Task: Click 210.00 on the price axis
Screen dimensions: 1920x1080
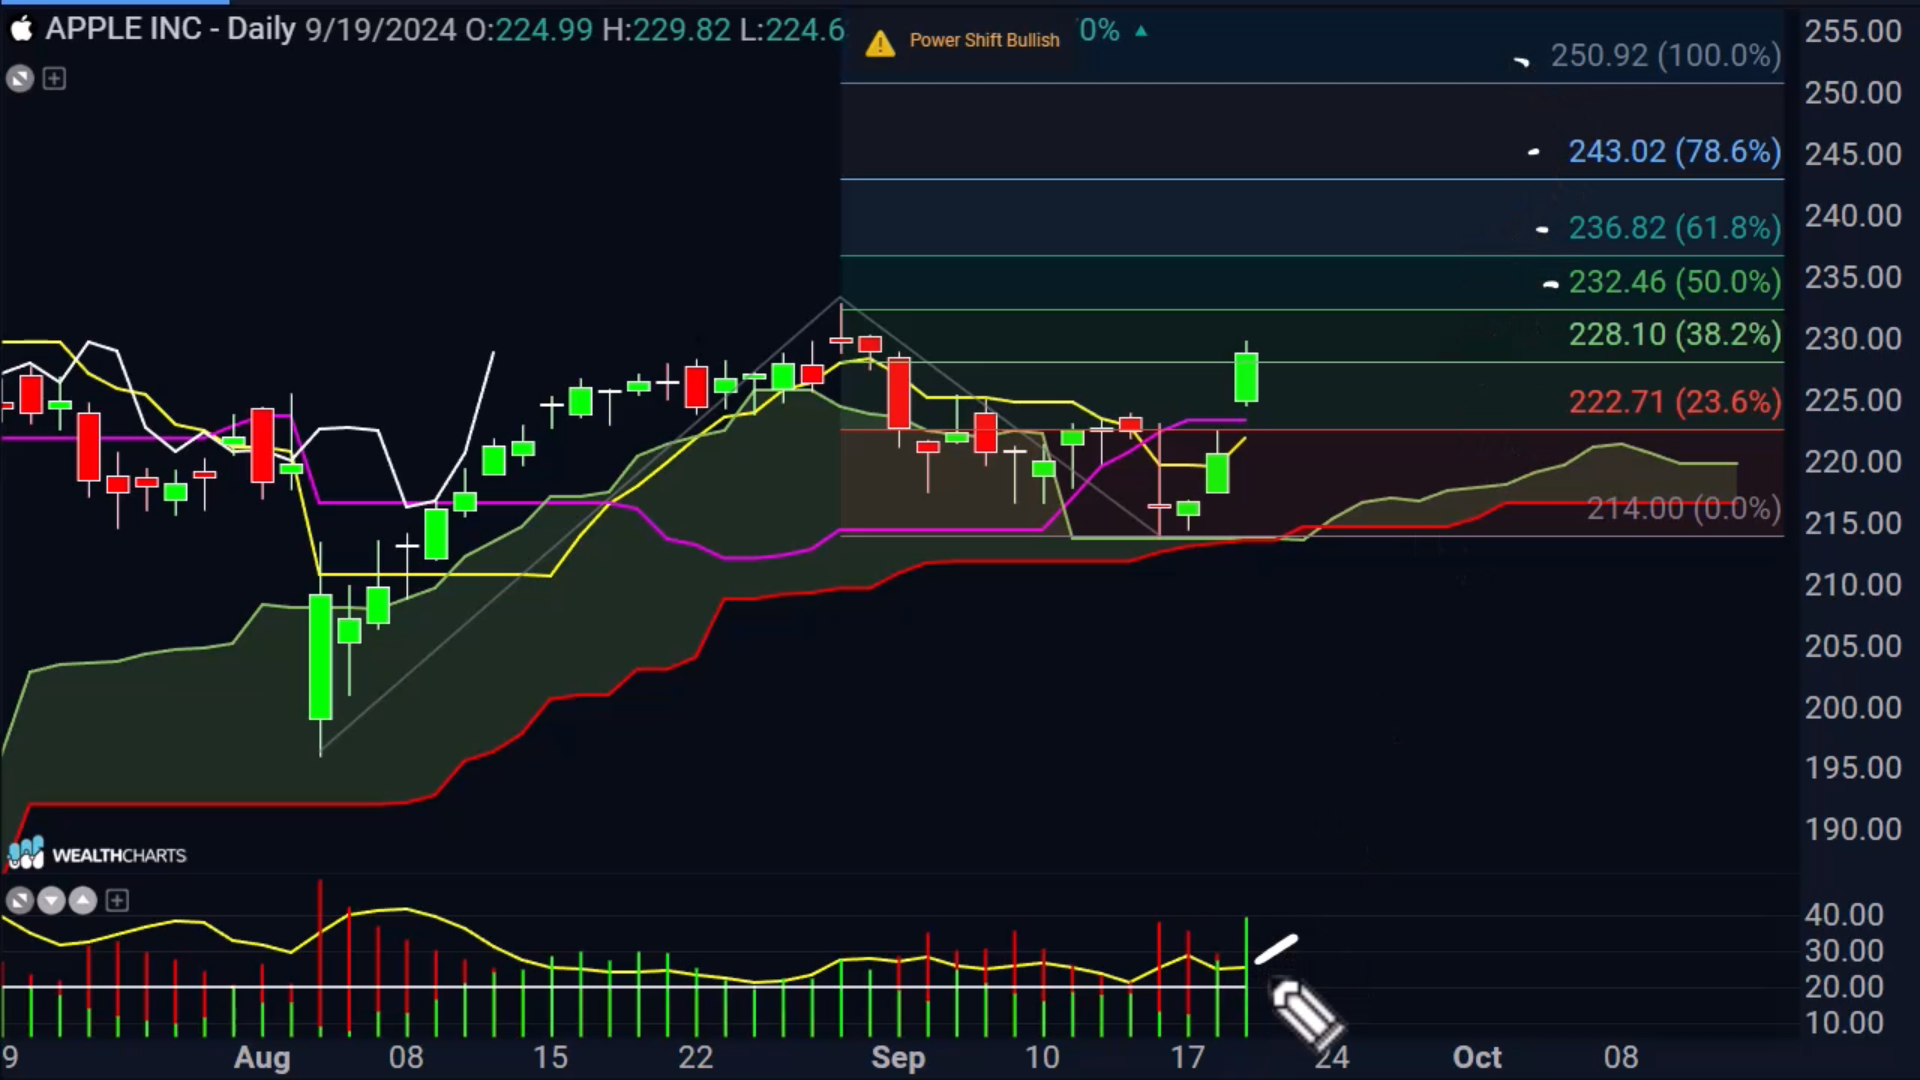Action: coord(1852,585)
